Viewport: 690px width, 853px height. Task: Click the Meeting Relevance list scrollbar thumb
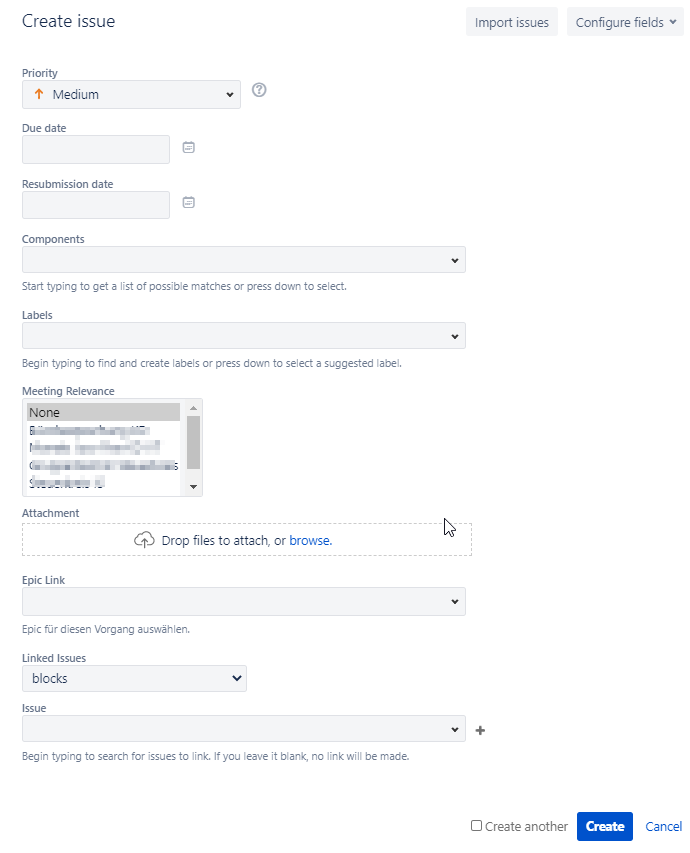tap(193, 442)
